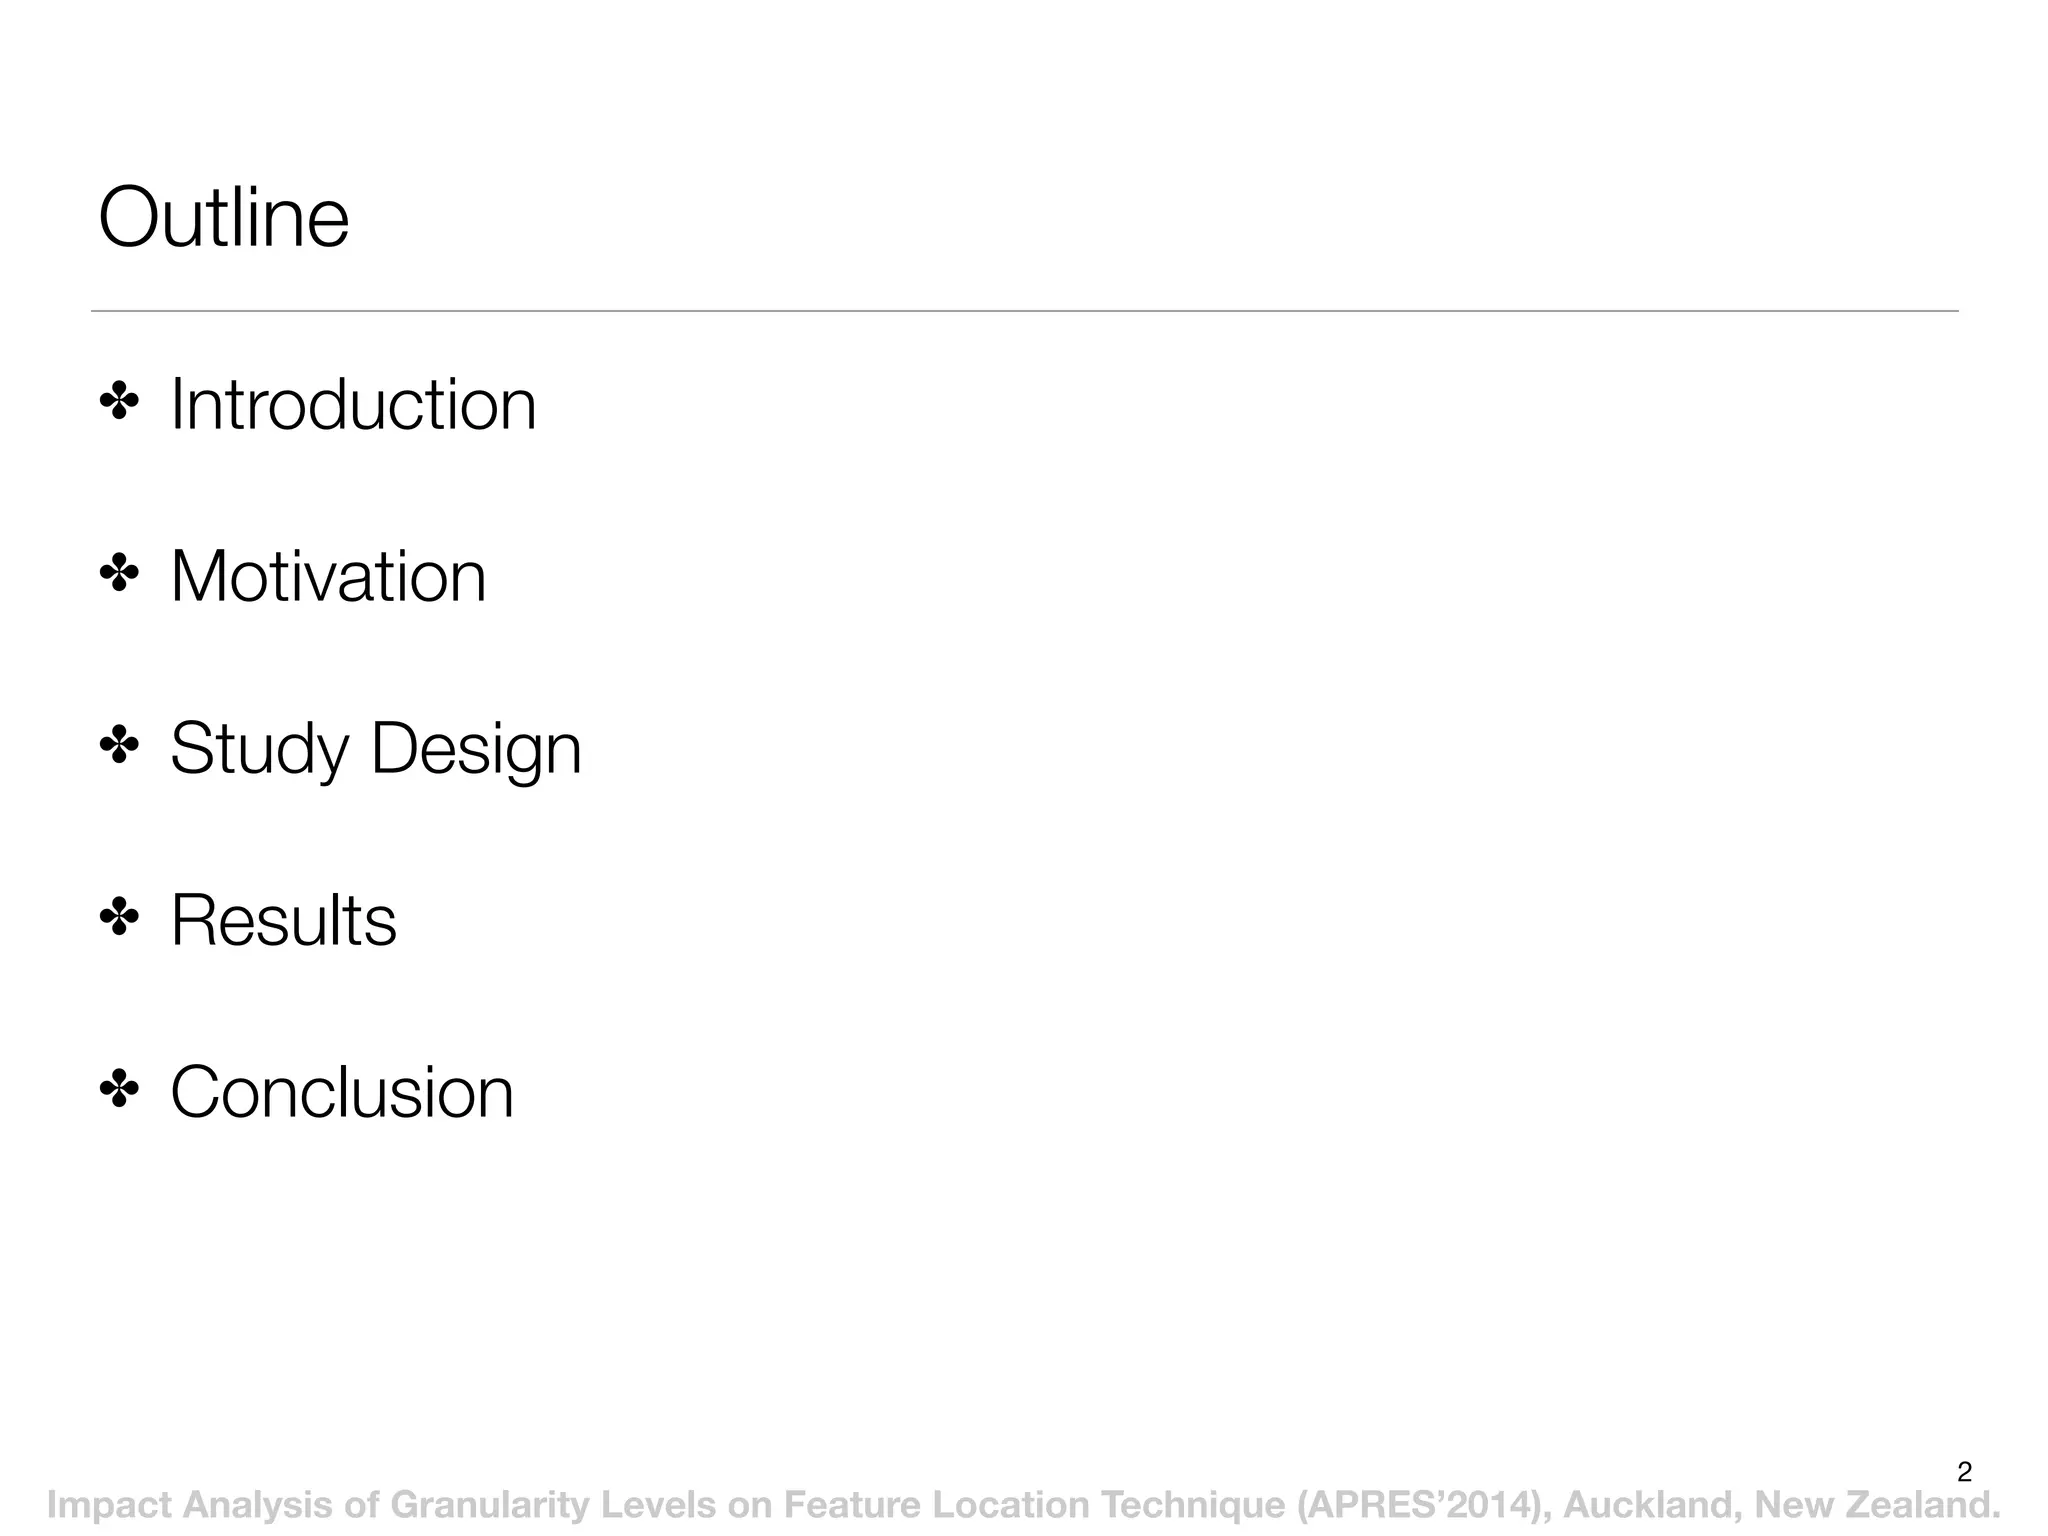This screenshot has height=1536, width=2048.
Task: Click the bullet symbol before Conclusion
Action: 120,1089
